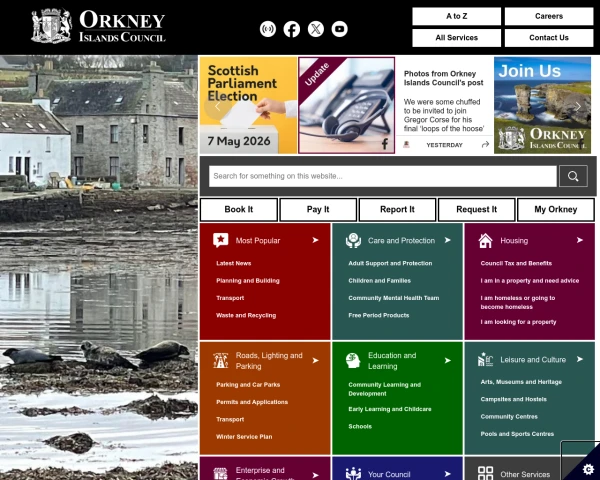Expand Care and Protection with its arrow
Viewport: 600px width, 480px height.
click(448, 240)
